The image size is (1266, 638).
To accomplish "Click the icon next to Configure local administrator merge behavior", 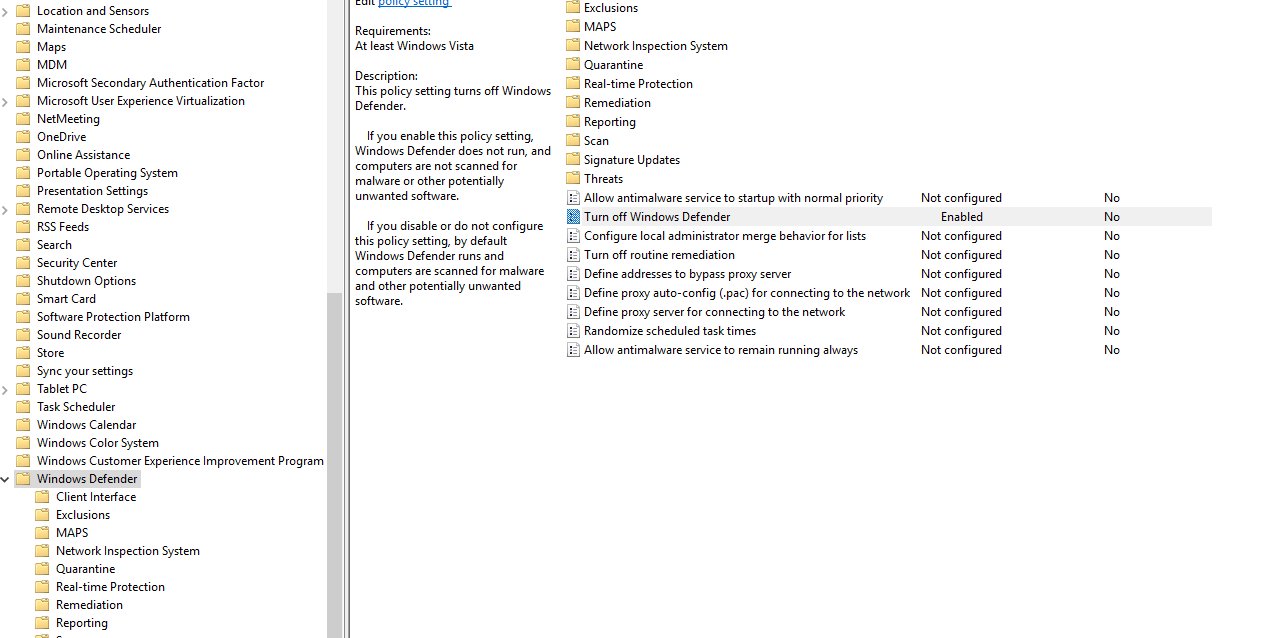I will point(573,236).
